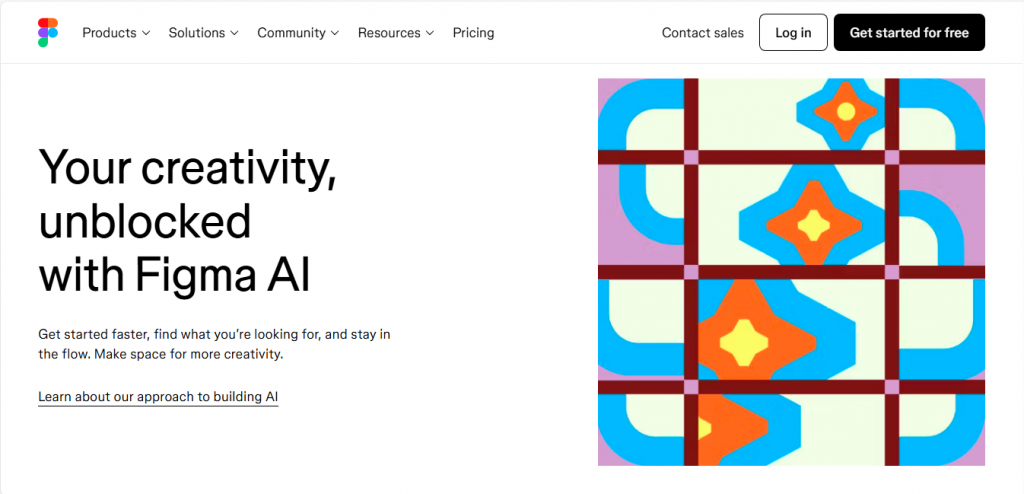Viewport: 1024px width, 494px height.
Task: Open the Solutions navigation menu
Action: click(x=203, y=33)
